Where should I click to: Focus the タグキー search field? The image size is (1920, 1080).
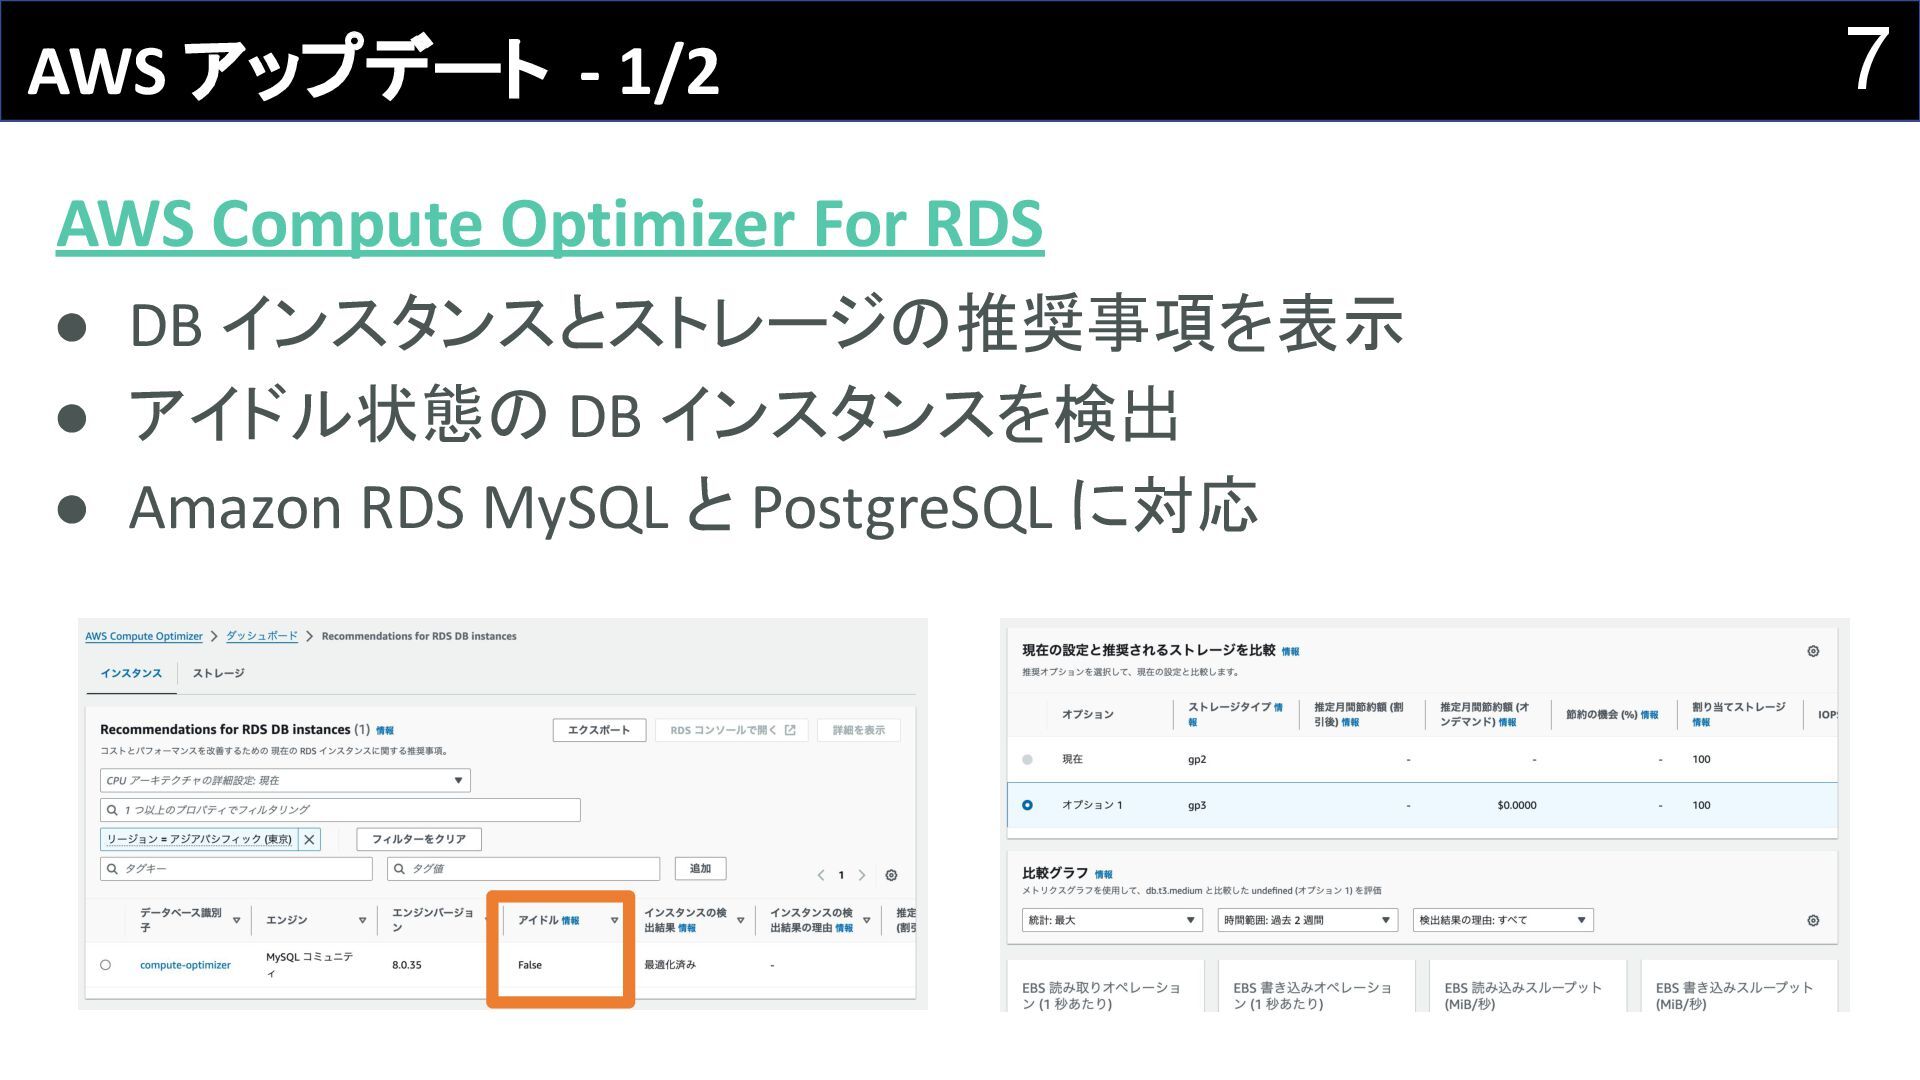tap(236, 869)
